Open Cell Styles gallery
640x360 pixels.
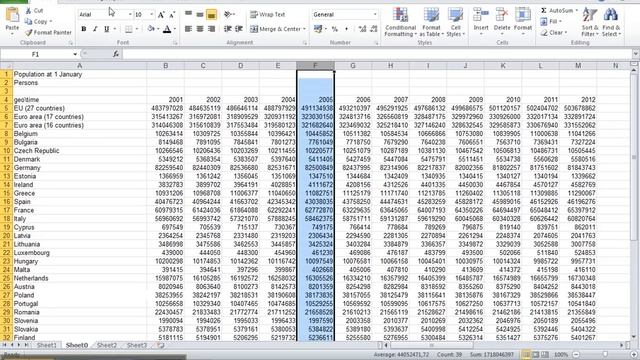(x=456, y=22)
